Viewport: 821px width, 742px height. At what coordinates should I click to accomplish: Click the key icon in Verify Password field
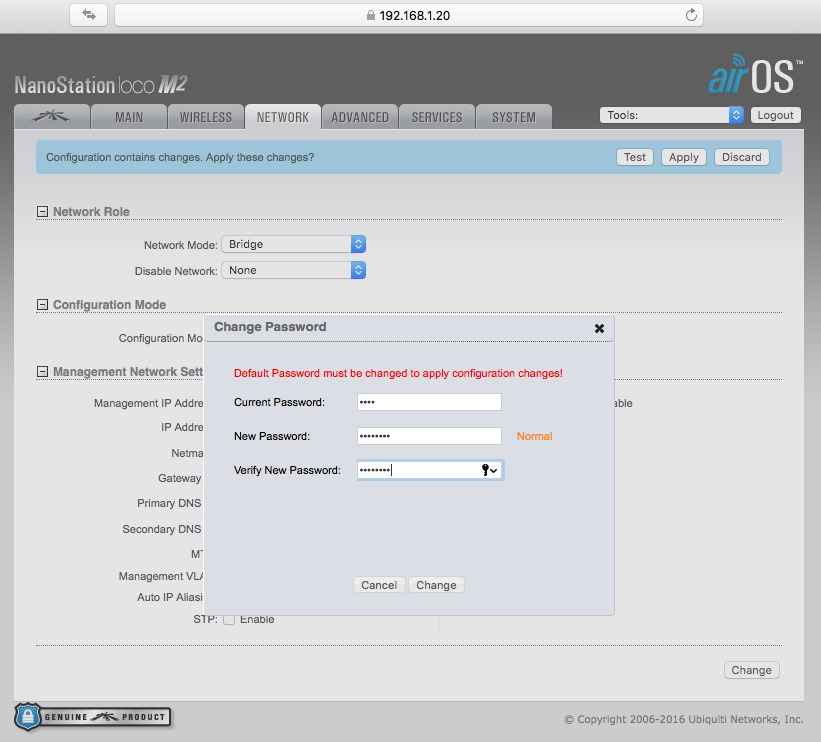(488, 470)
